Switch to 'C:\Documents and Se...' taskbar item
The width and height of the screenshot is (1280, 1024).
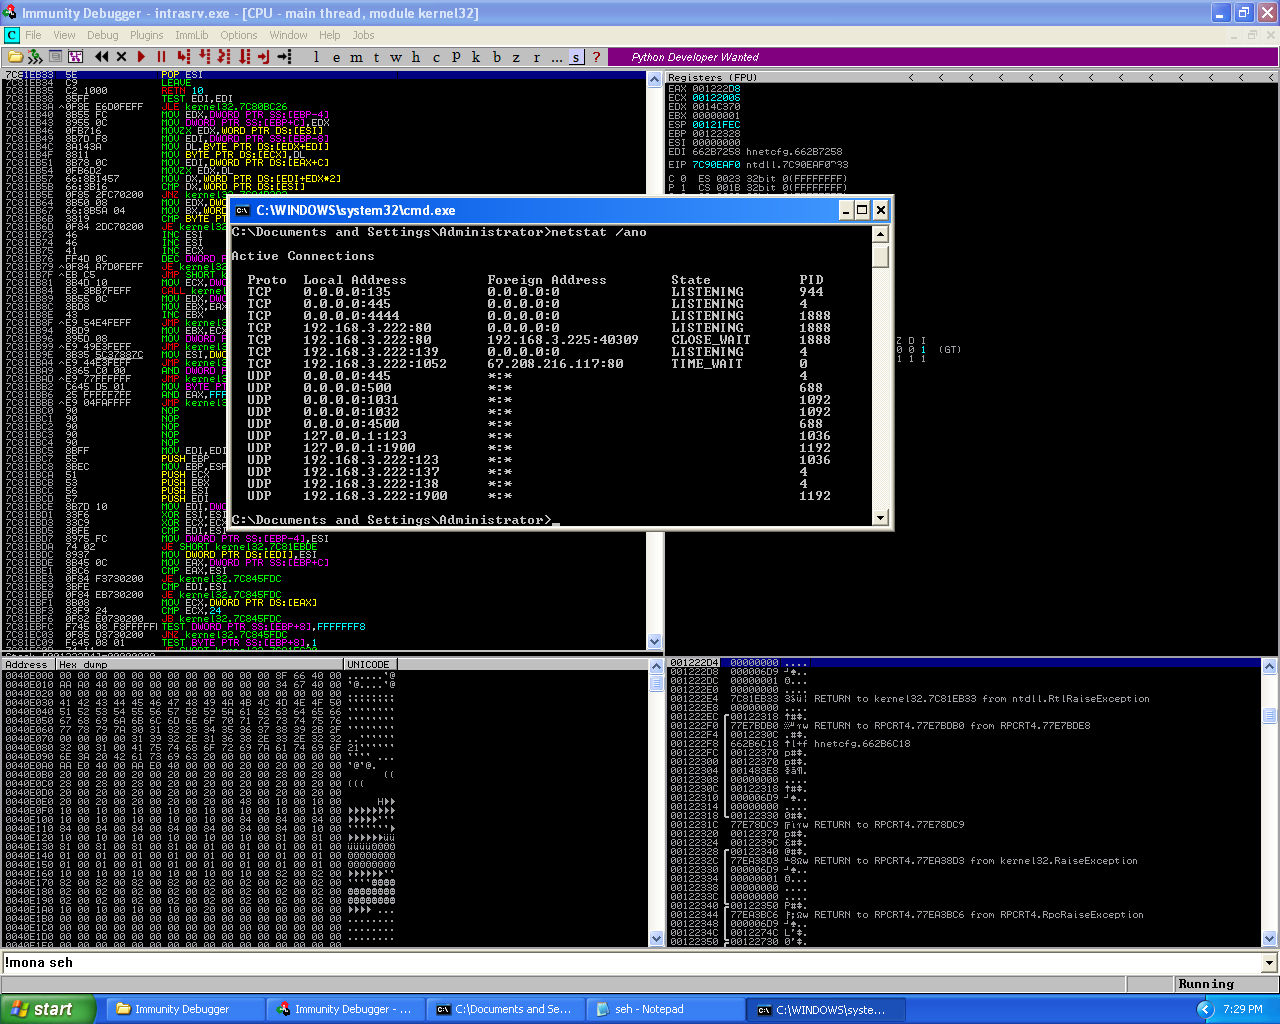[506, 1009]
